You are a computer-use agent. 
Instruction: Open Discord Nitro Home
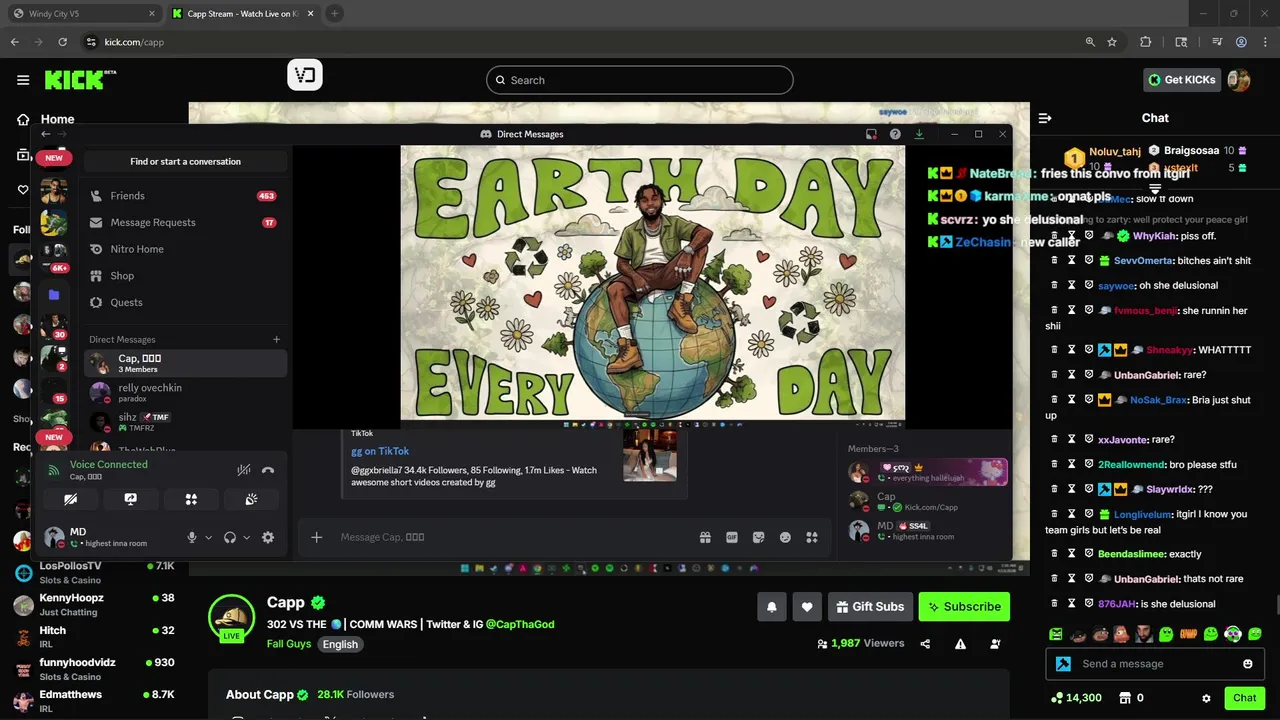(x=185, y=249)
